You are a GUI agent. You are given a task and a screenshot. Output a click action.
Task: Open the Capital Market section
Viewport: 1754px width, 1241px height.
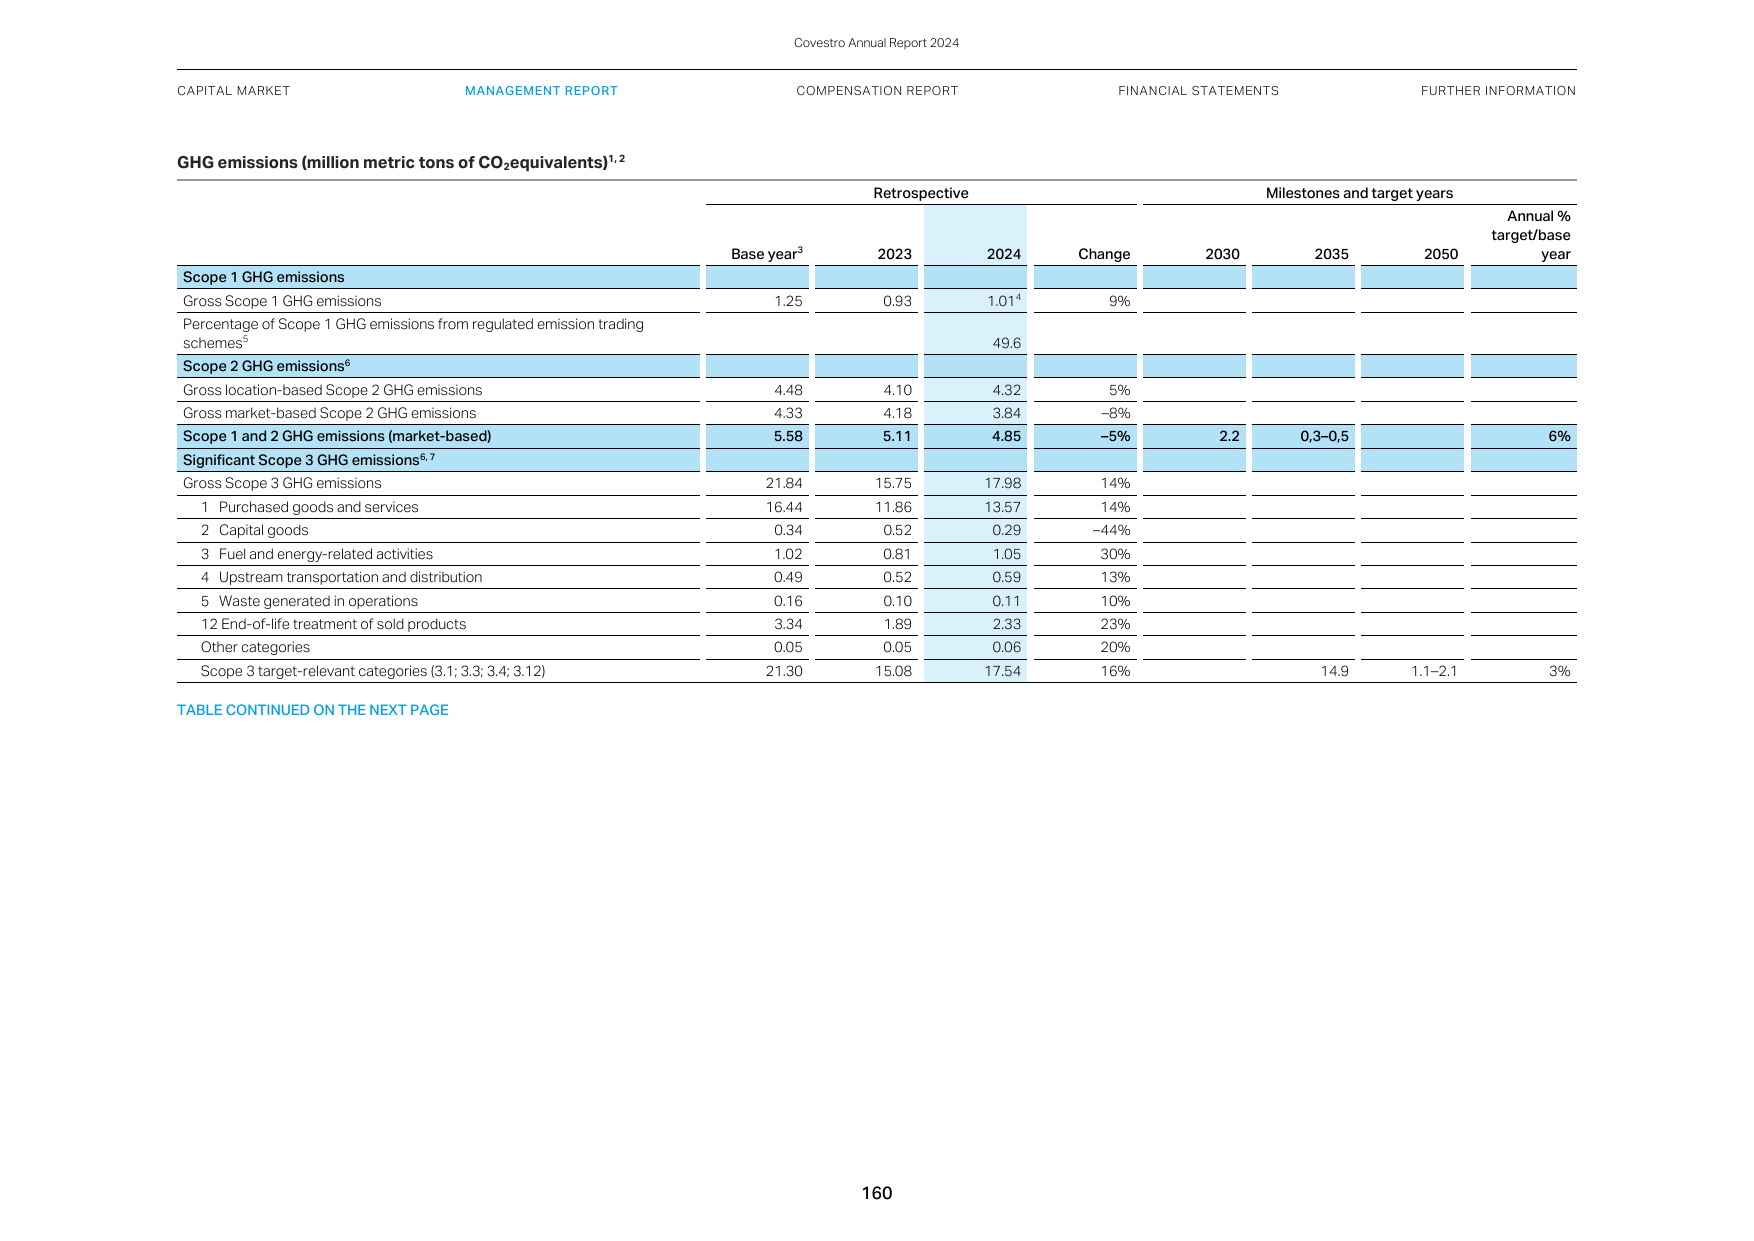[233, 91]
